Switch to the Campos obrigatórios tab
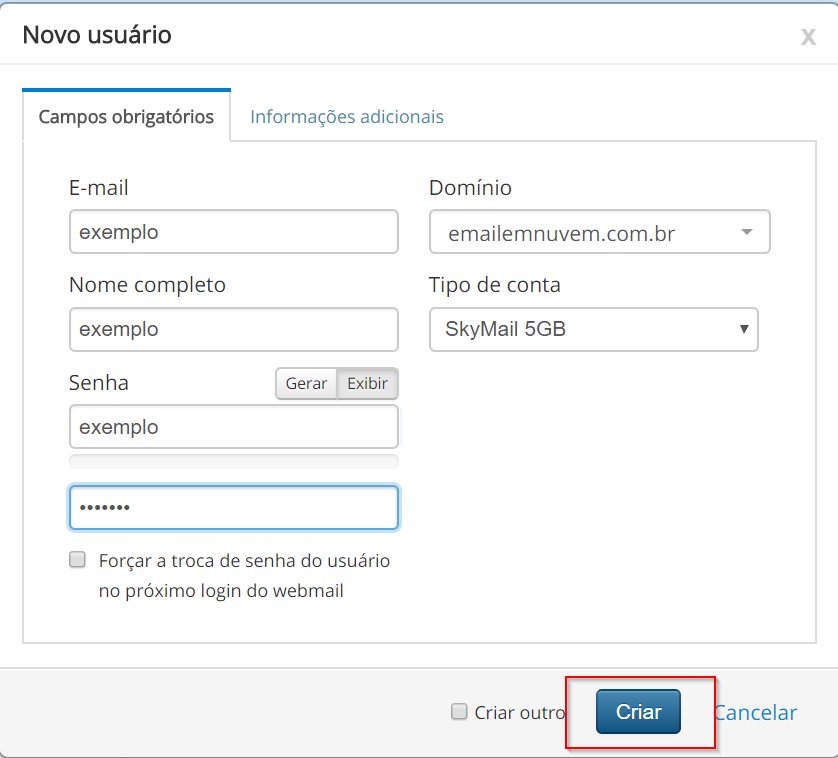 pyautogui.click(x=126, y=117)
